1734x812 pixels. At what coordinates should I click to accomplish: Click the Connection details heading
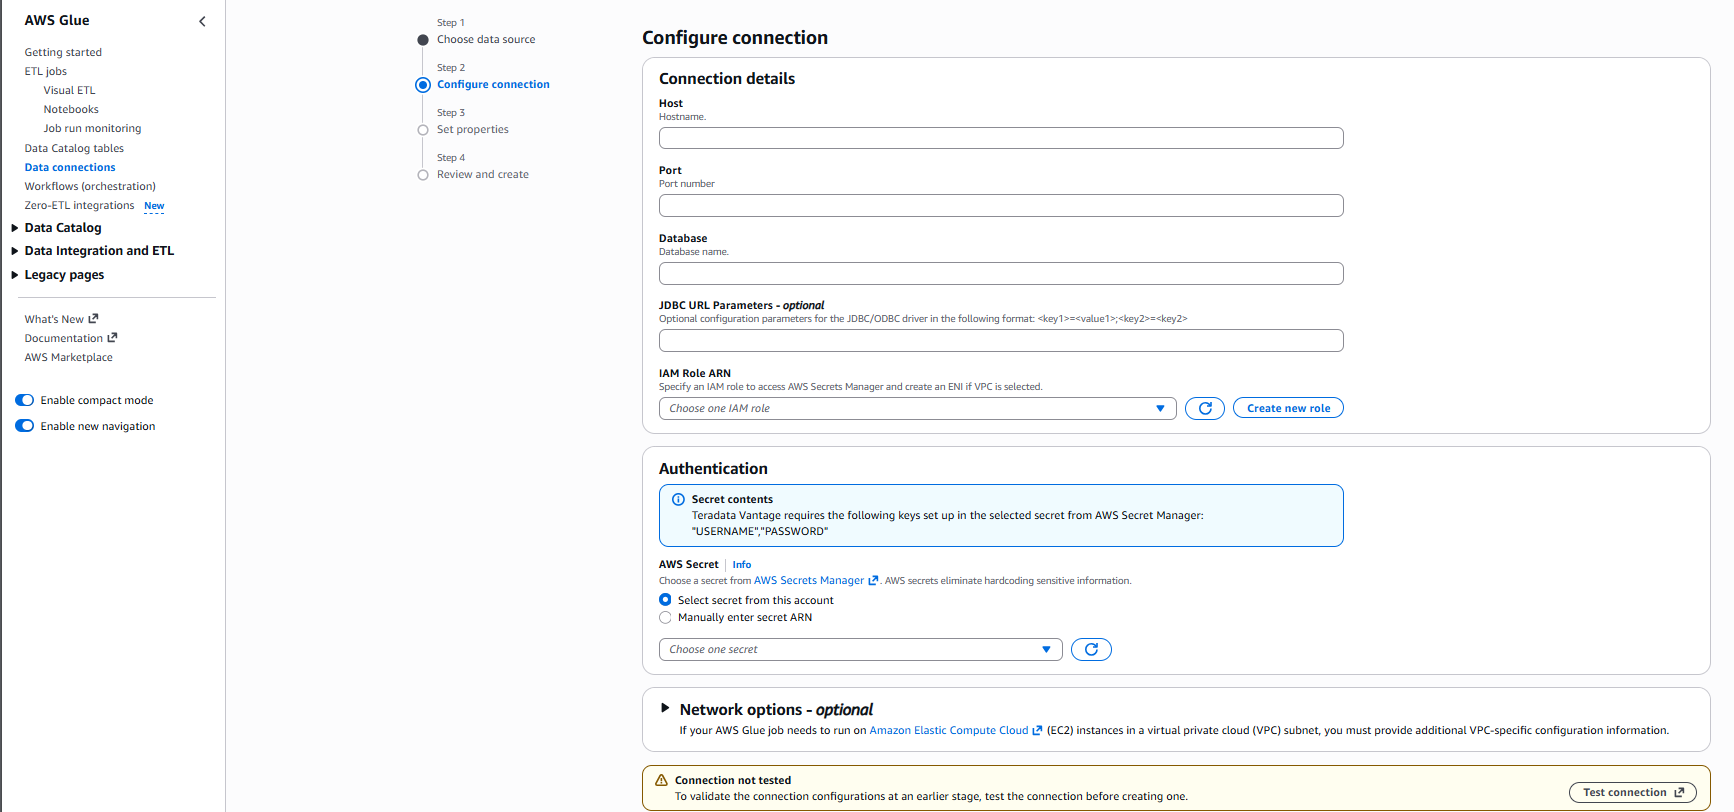(727, 78)
